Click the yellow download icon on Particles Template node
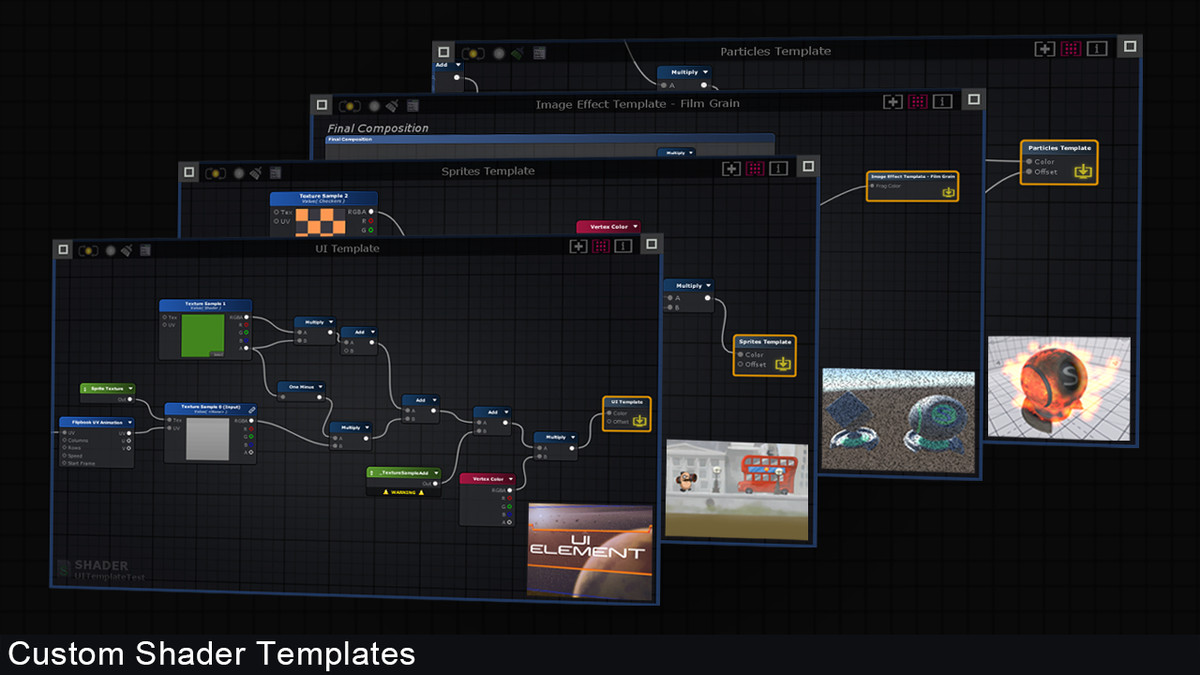The width and height of the screenshot is (1200, 675). [x=1082, y=171]
